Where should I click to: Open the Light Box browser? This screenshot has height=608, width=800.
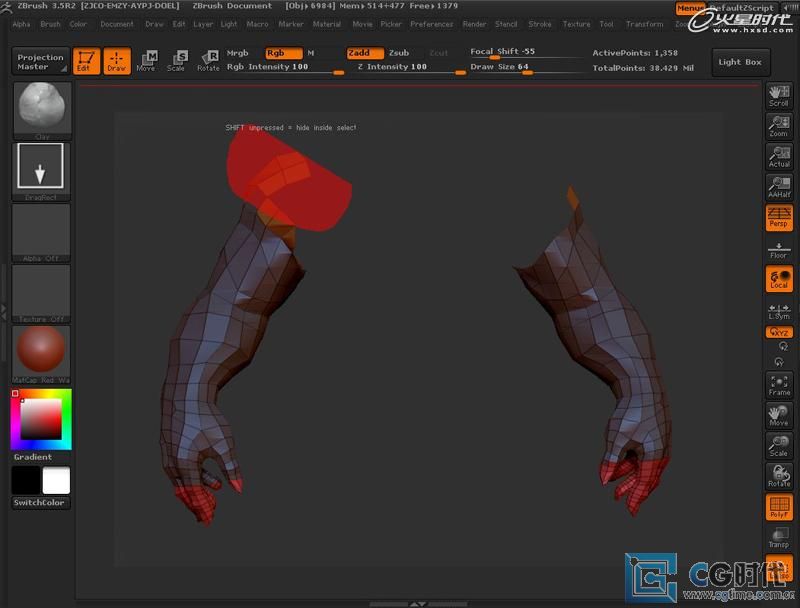click(740, 62)
